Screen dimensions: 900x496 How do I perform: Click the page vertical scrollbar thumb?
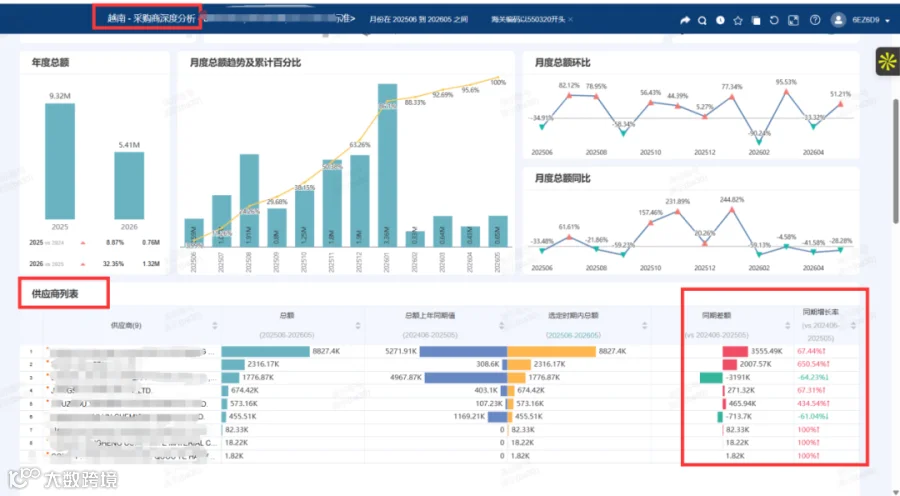[x=895, y=161]
